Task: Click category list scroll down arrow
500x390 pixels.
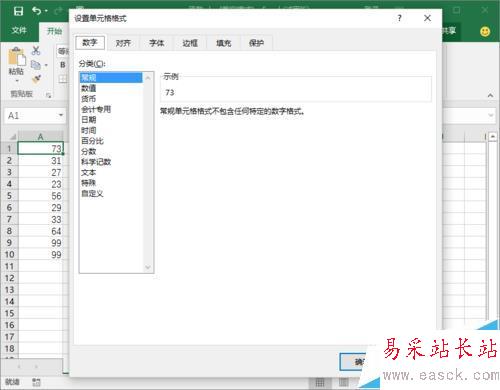Action: 148,267
